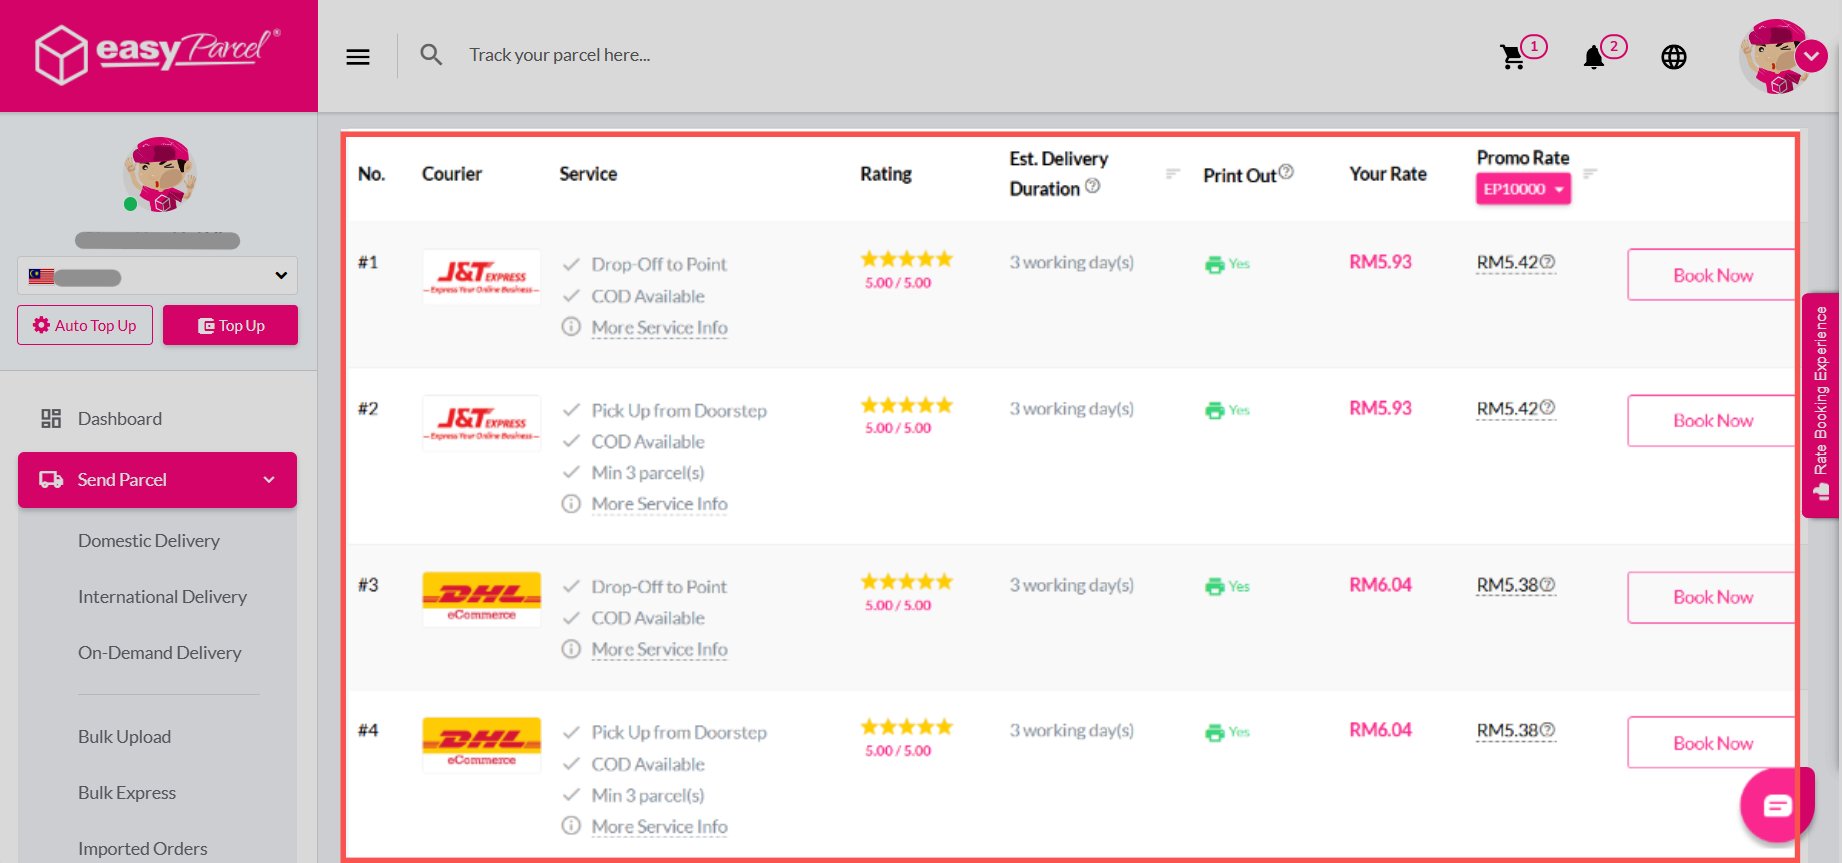Click the J&T Express logo in row #1

(x=482, y=277)
